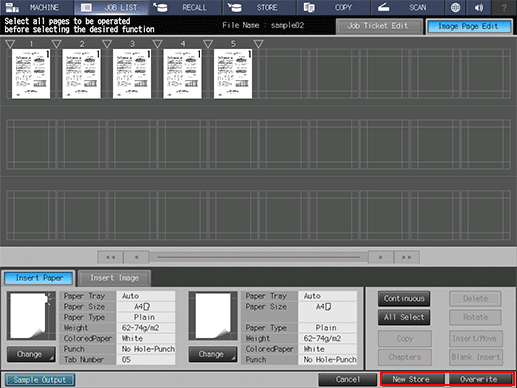517x388 pixels.
Task: Click the speaker volume icon
Action: 479,7
